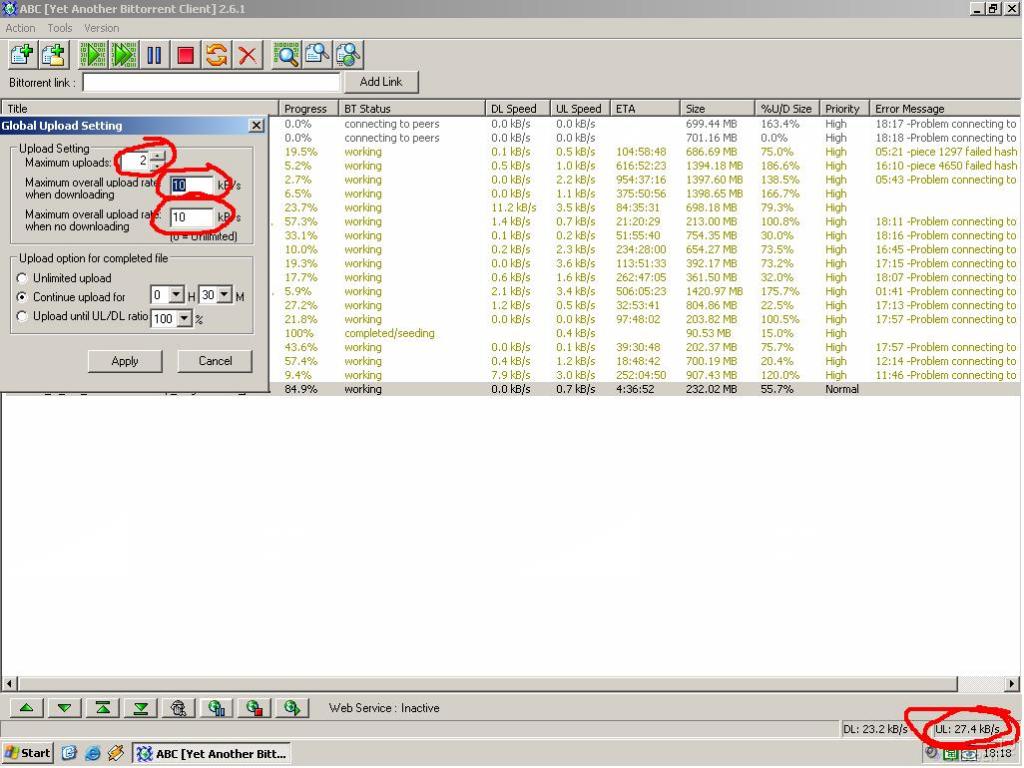Click upload rate field when no downloading

pyautogui.click(x=191, y=217)
